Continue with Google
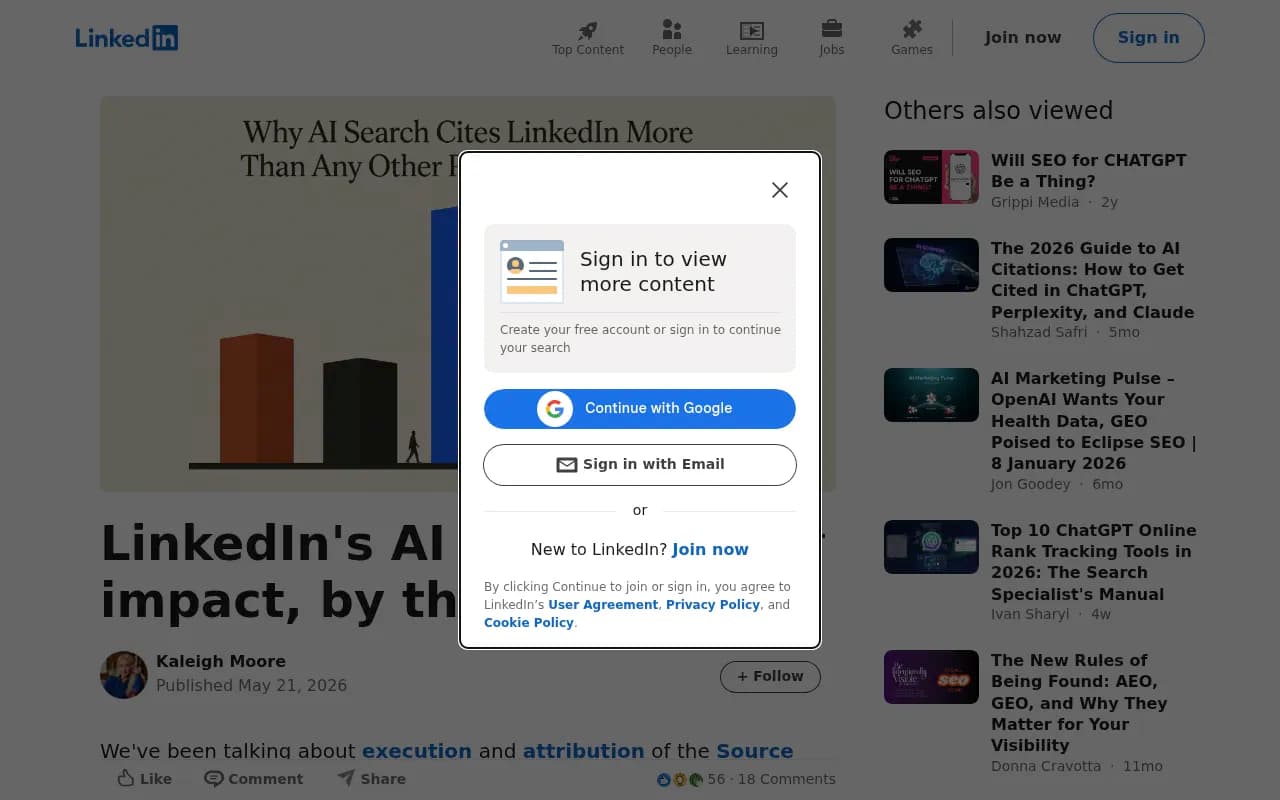 tap(640, 408)
